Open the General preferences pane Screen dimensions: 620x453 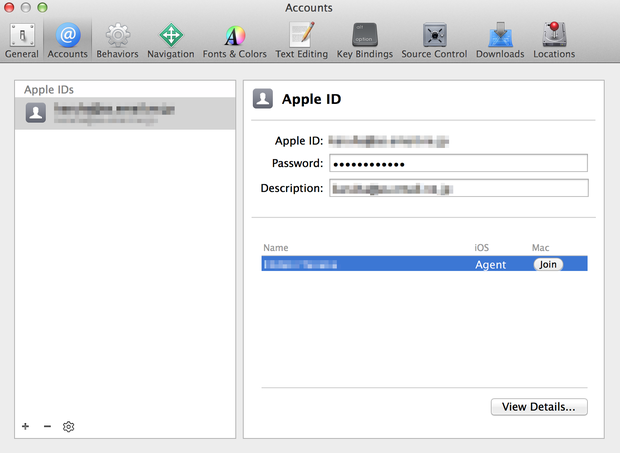click(22, 40)
